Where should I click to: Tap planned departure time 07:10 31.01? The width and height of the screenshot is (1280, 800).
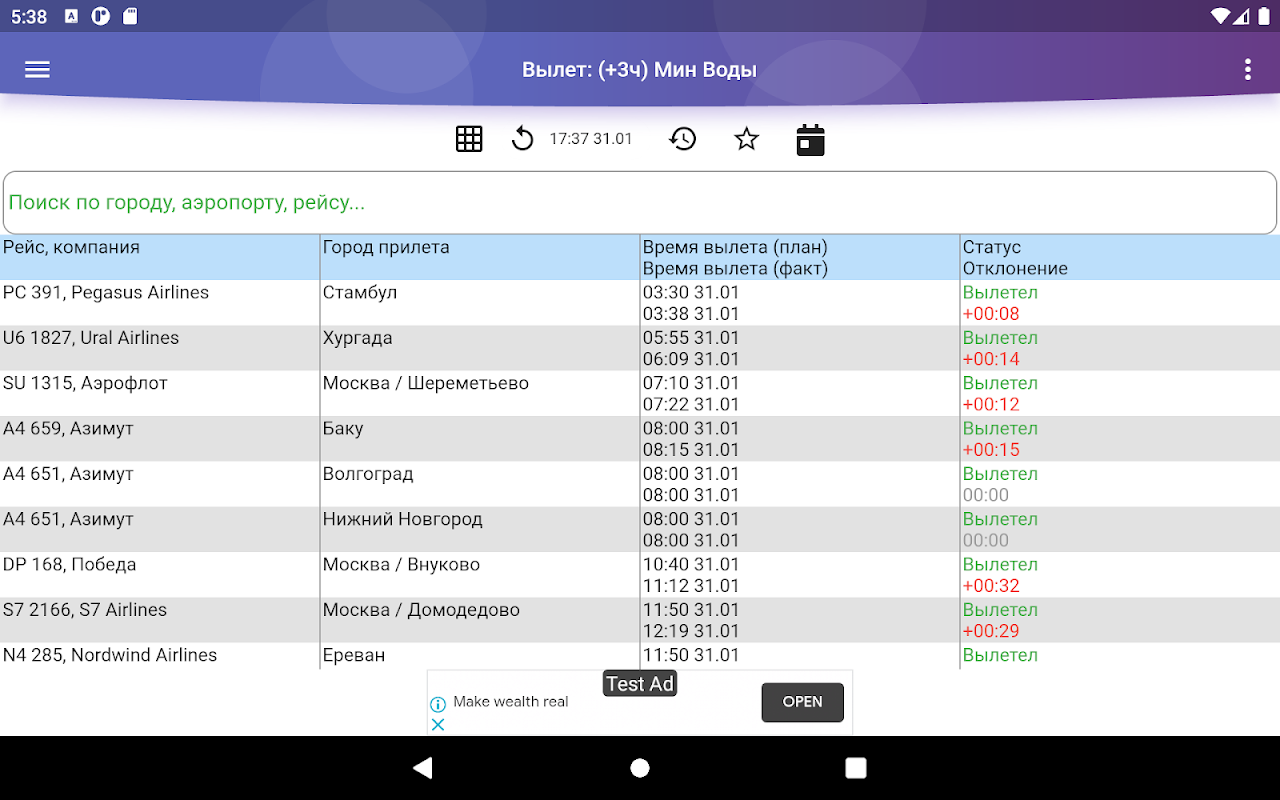tap(691, 383)
